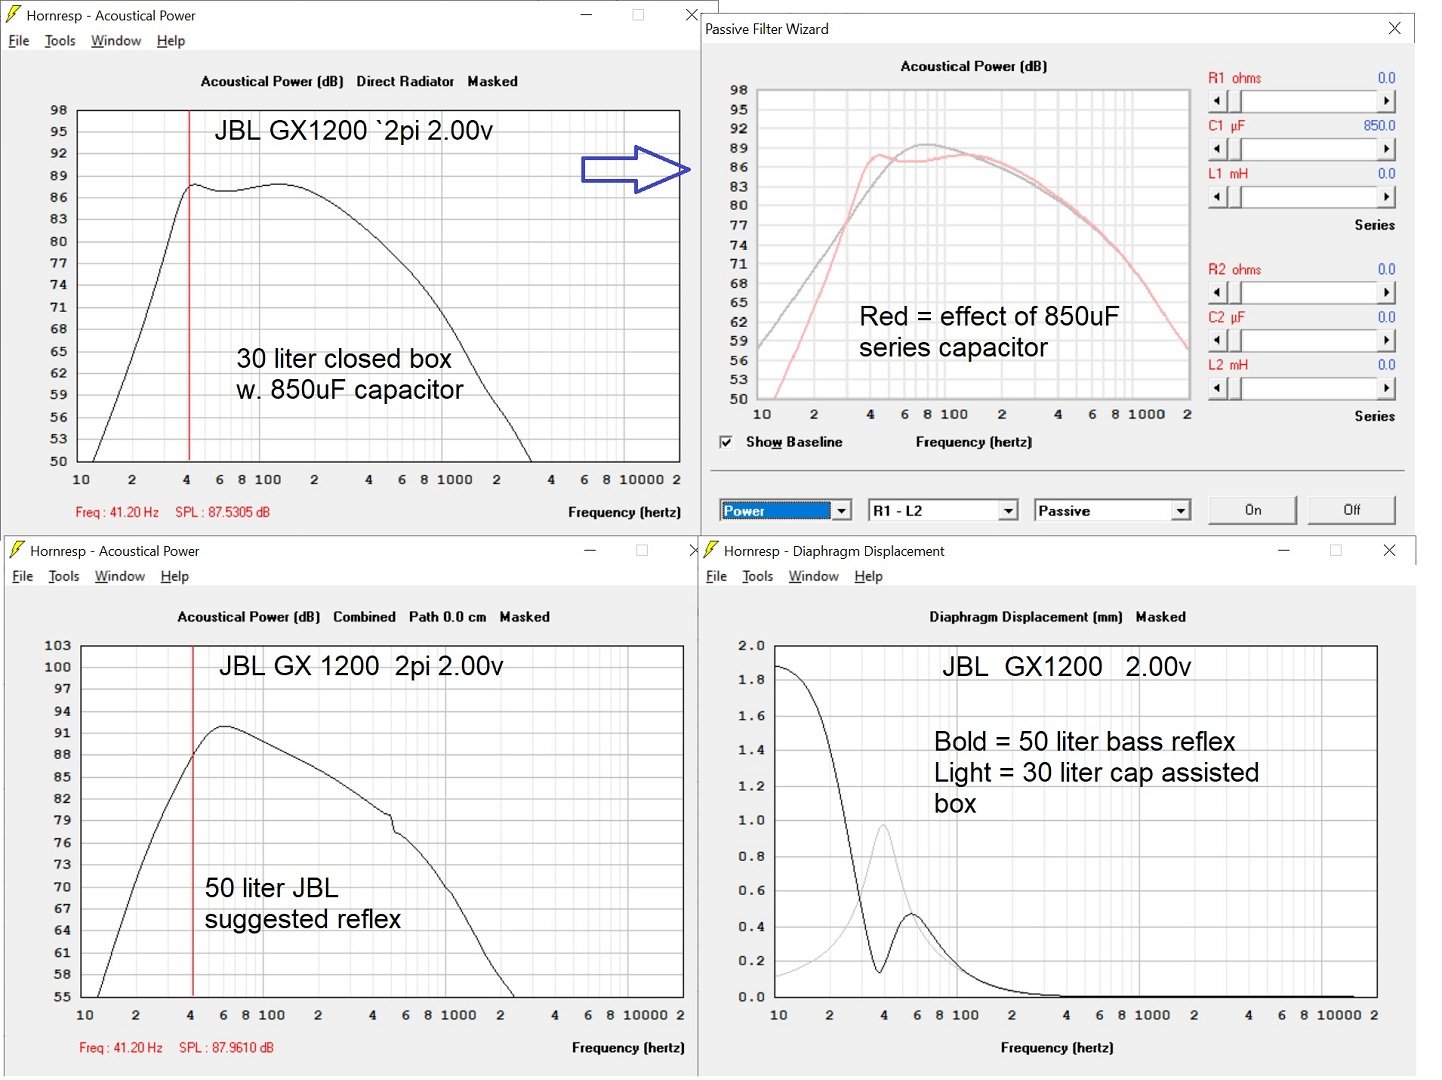1442x1080 pixels.
Task: Close the Diaphragm Displacement window
Action: [x=1389, y=550]
